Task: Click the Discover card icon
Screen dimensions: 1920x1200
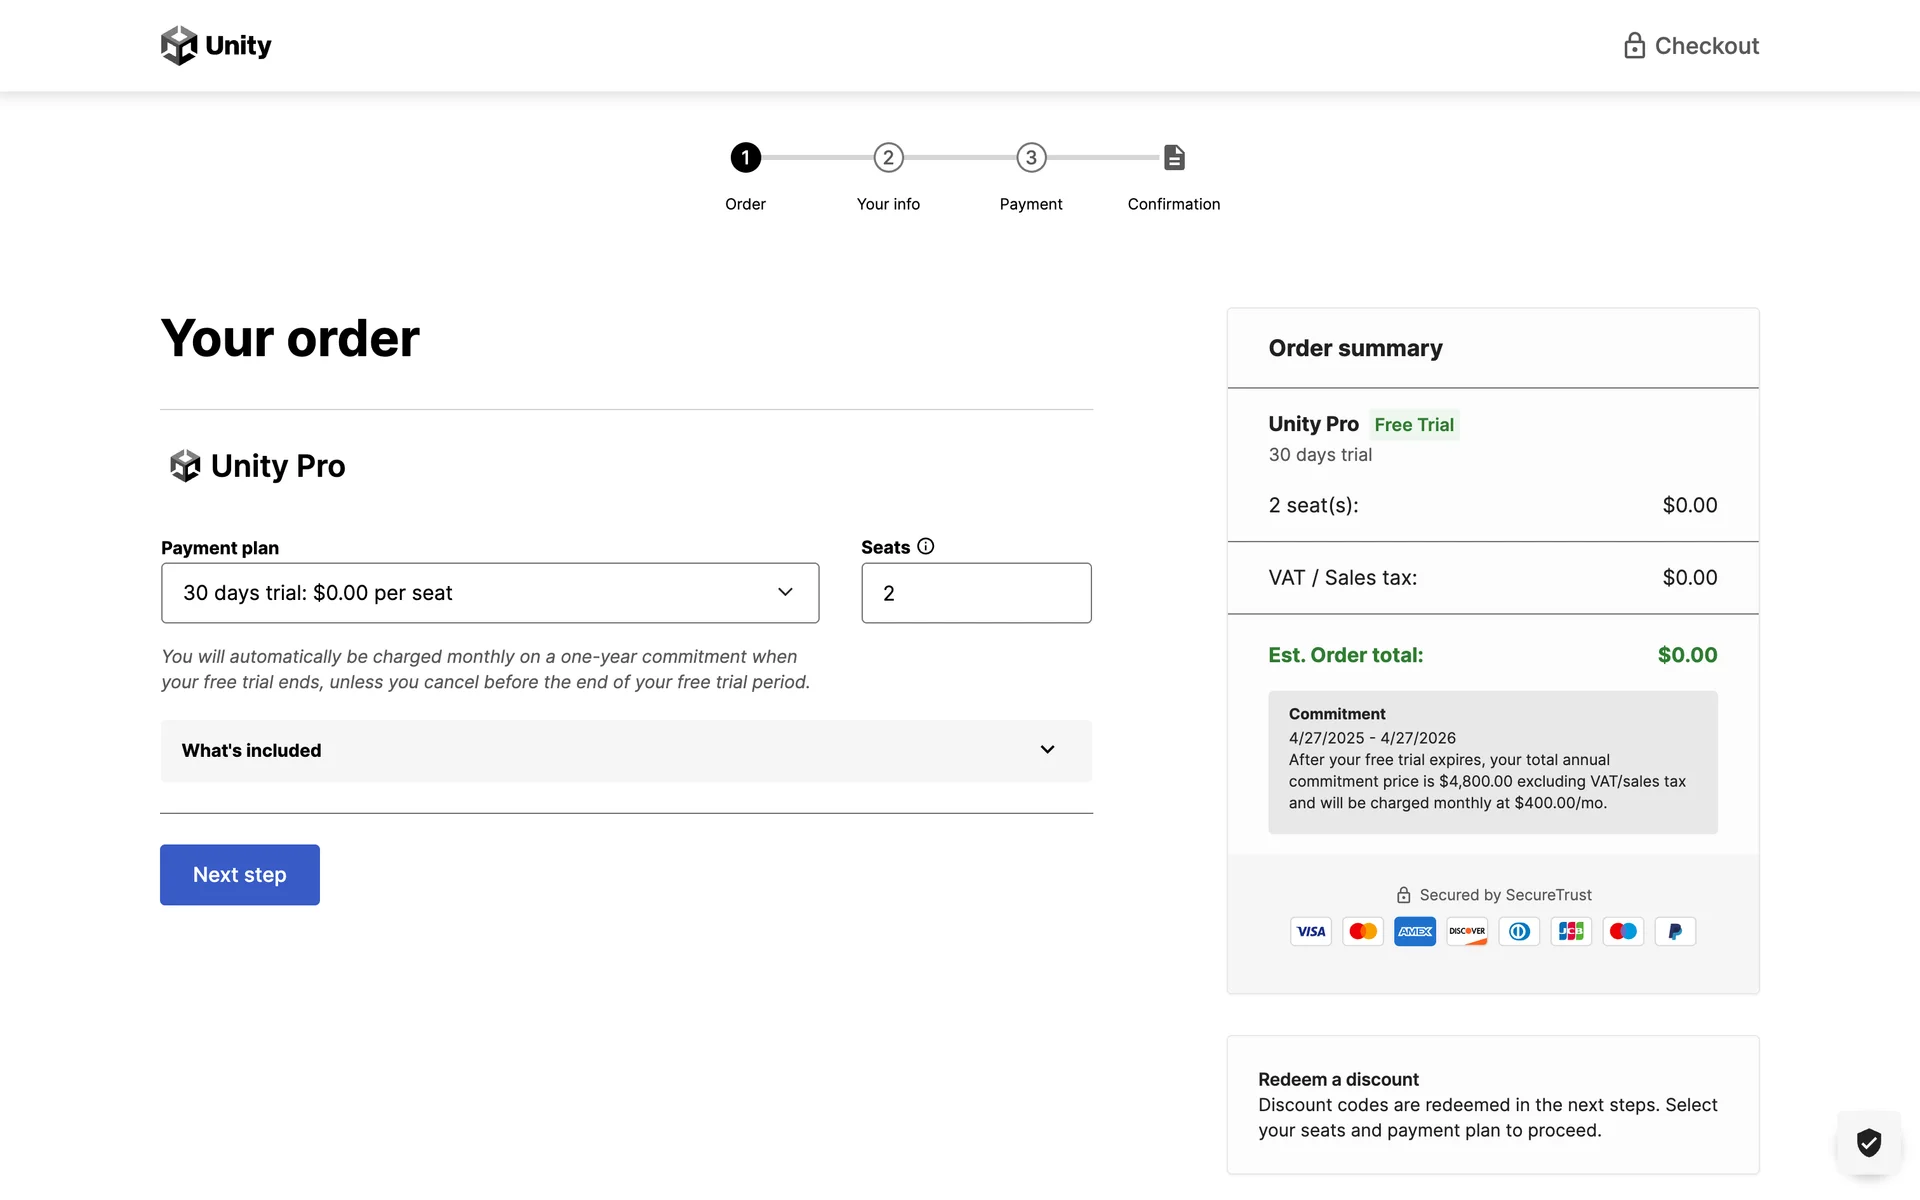Action: [1466, 932]
